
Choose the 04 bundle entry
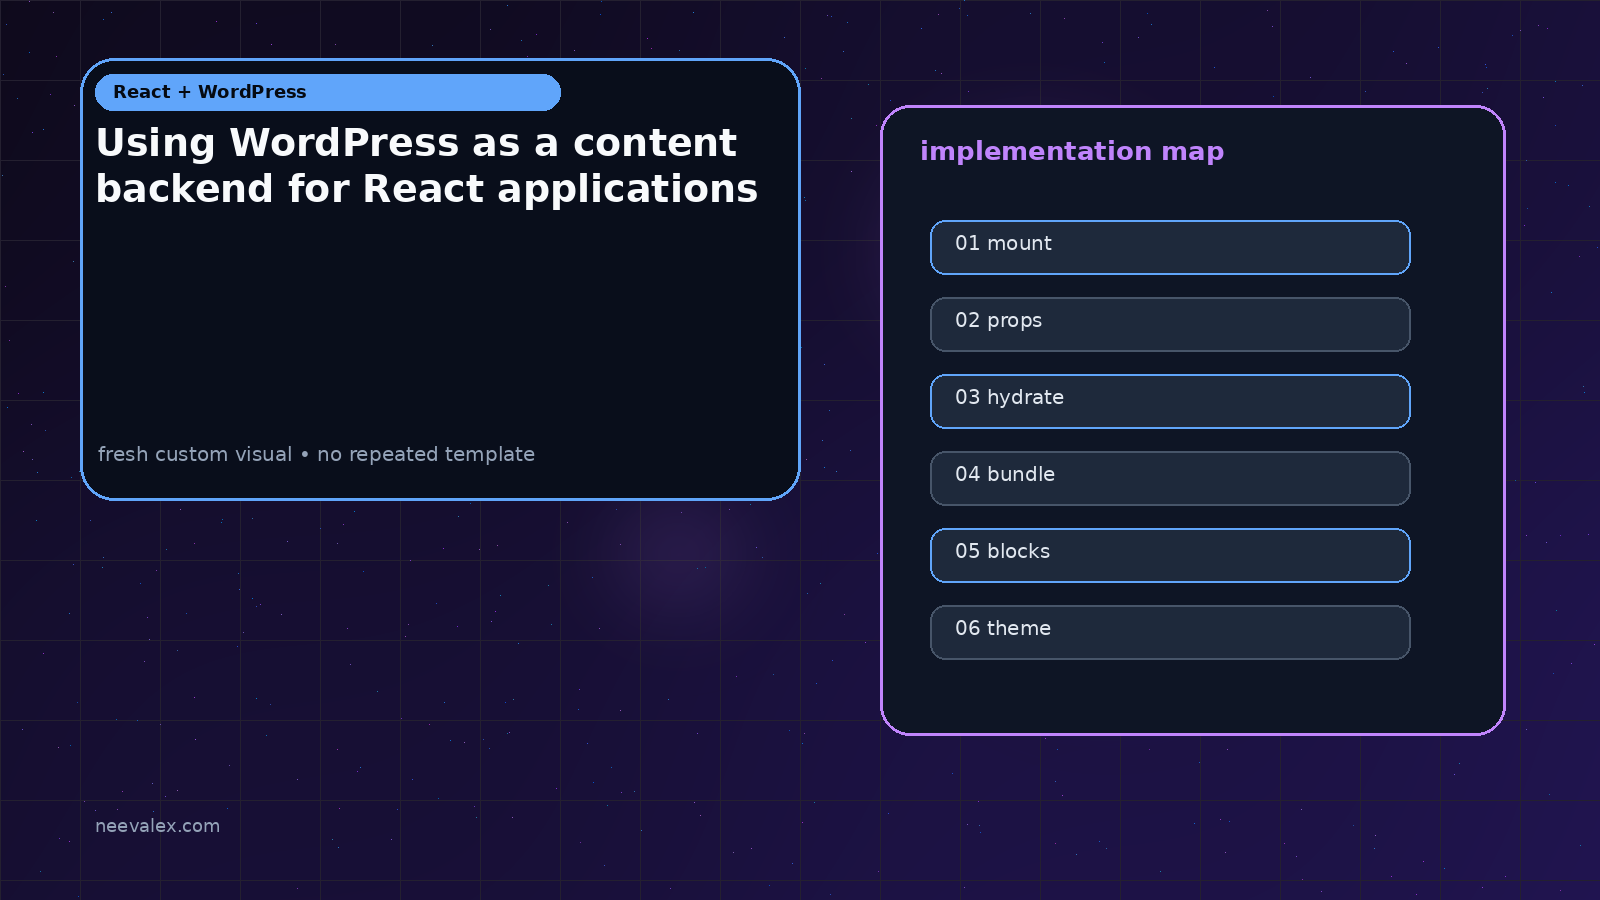(1170, 478)
